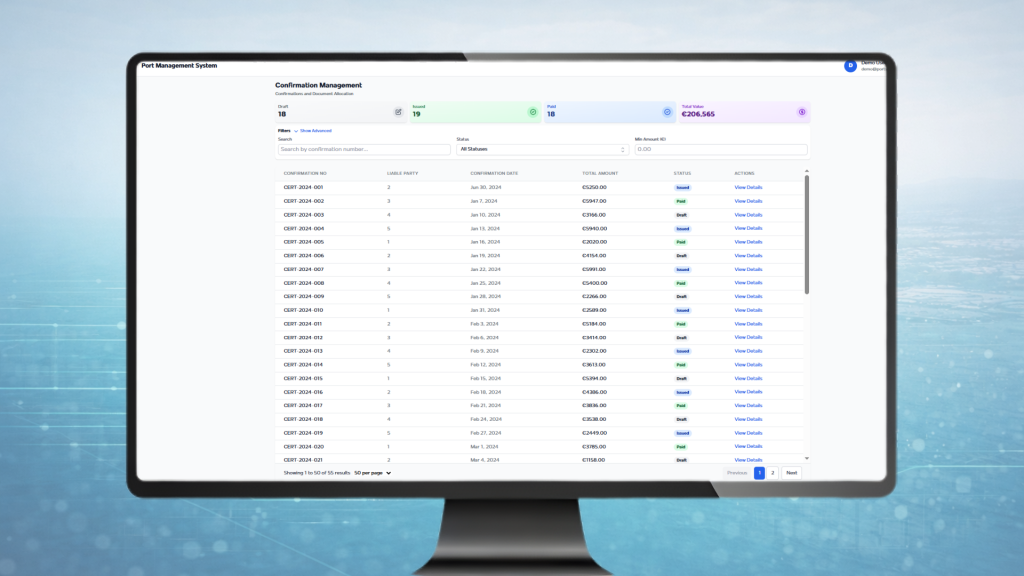Click the table vertical scrollbar

pos(807,235)
